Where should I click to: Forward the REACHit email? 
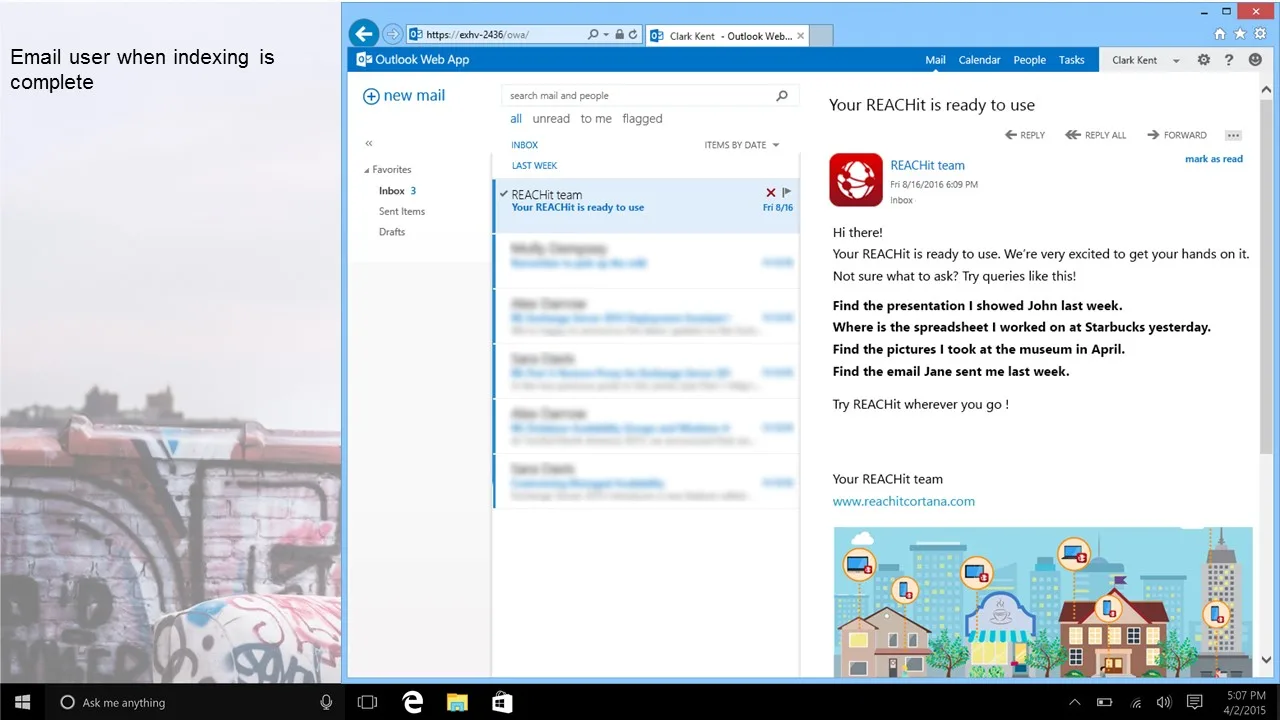pyautogui.click(x=1177, y=135)
